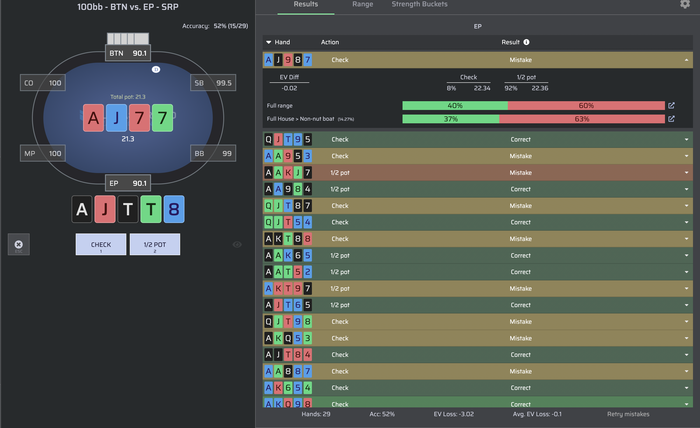The width and height of the screenshot is (700, 428).
Task: Switch to the Range tab
Action: point(362,4)
